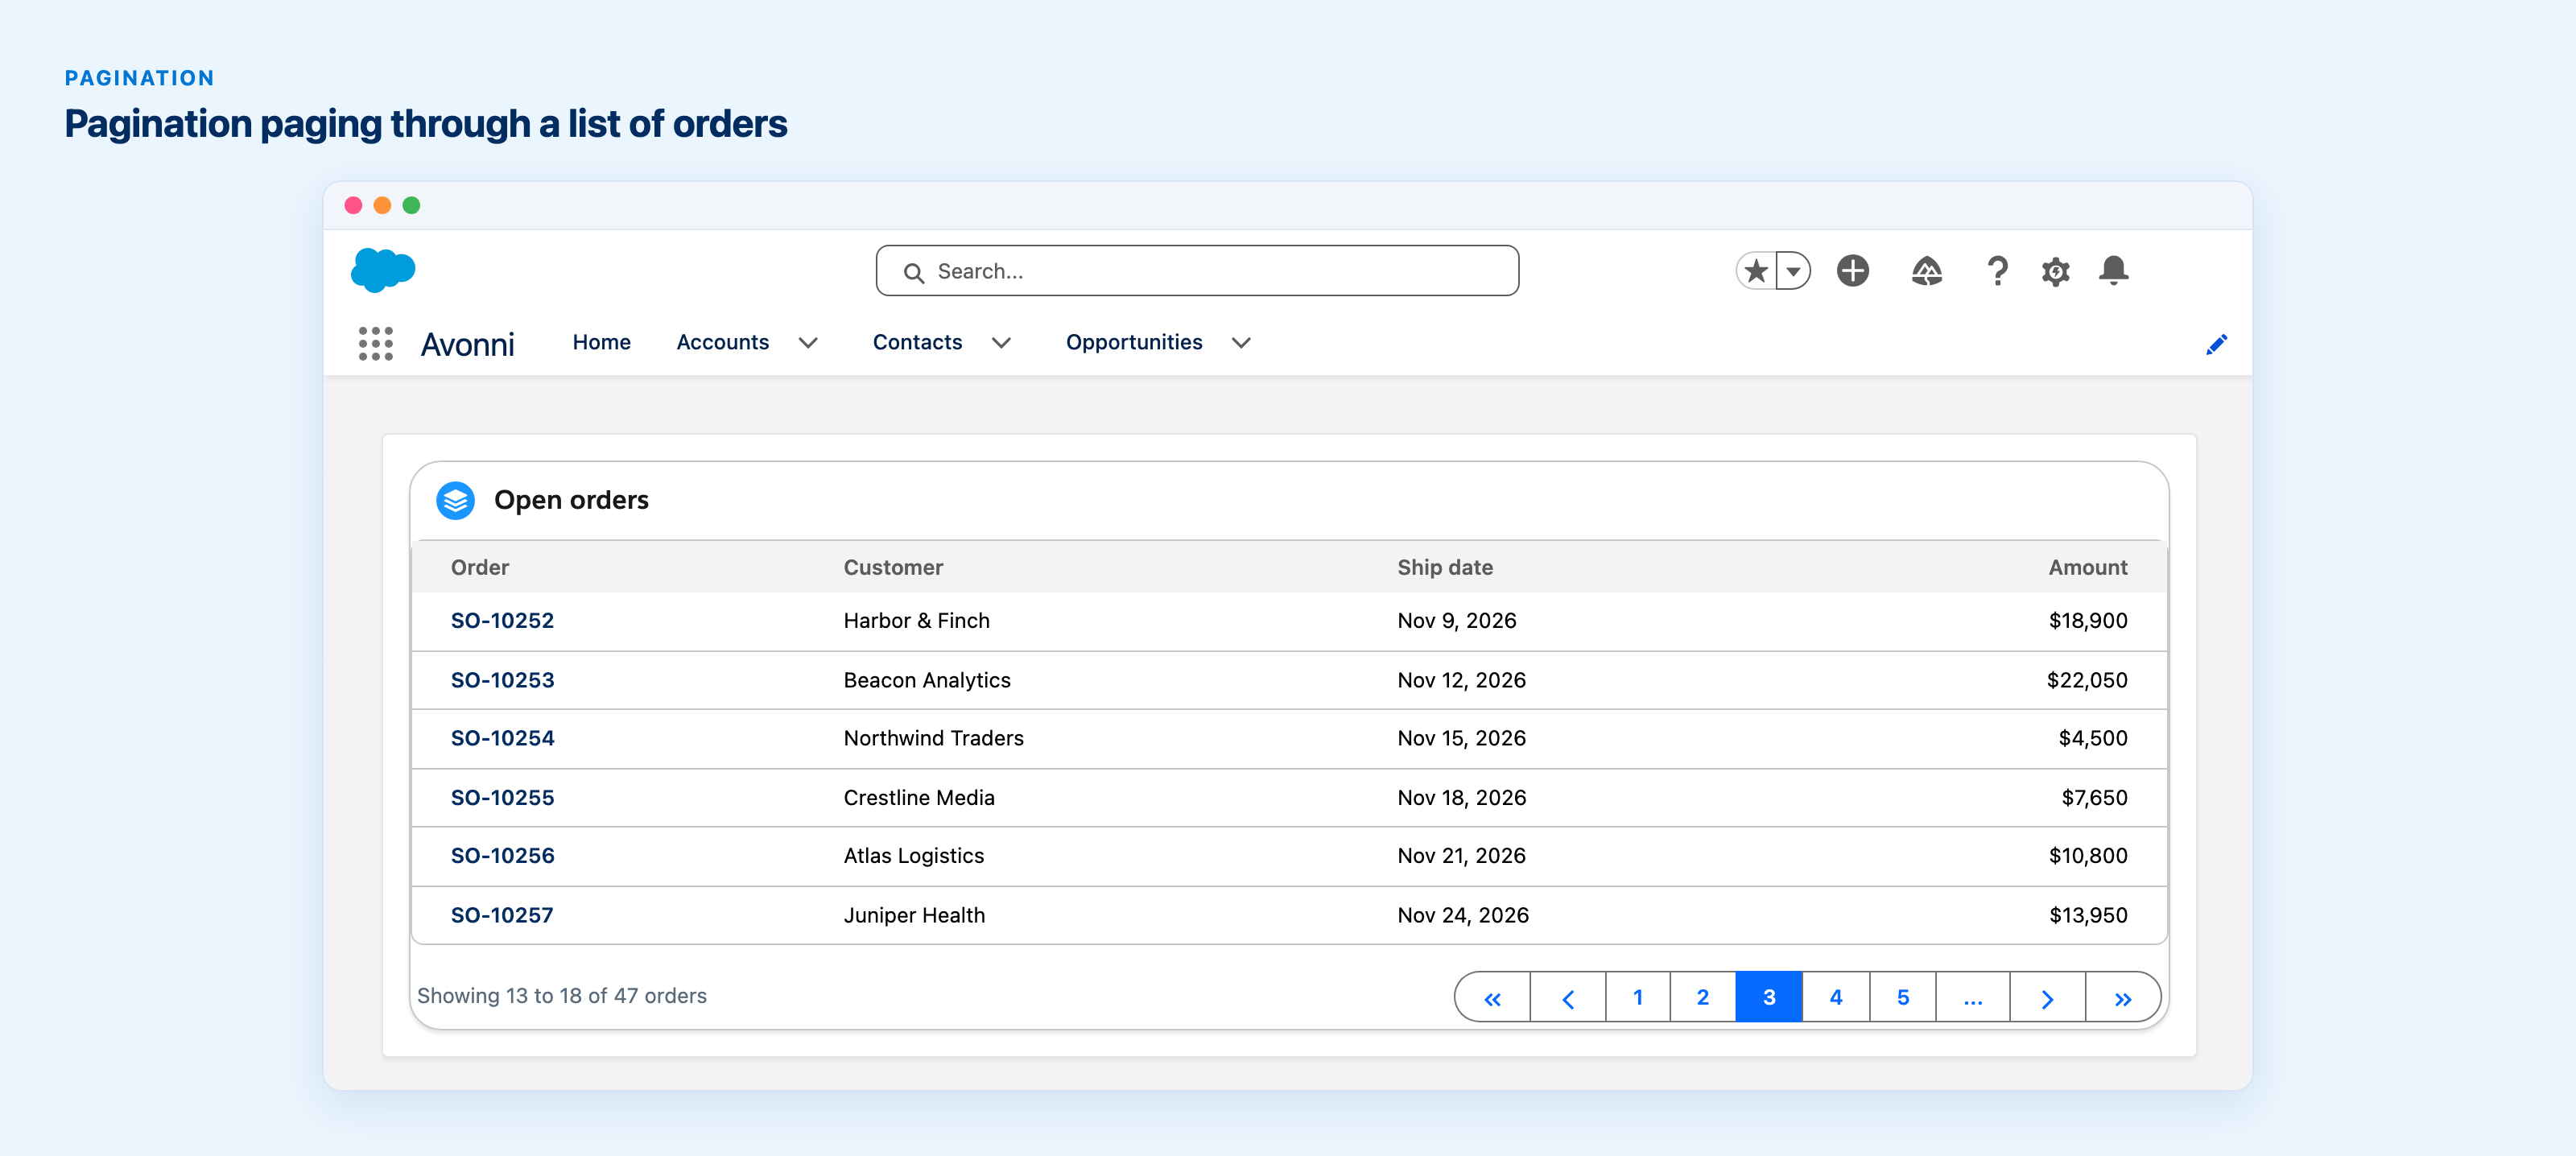The height and width of the screenshot is (1156, 2576).
Task: Click the ellipsis more pages button
Action: pos(1973,997)
